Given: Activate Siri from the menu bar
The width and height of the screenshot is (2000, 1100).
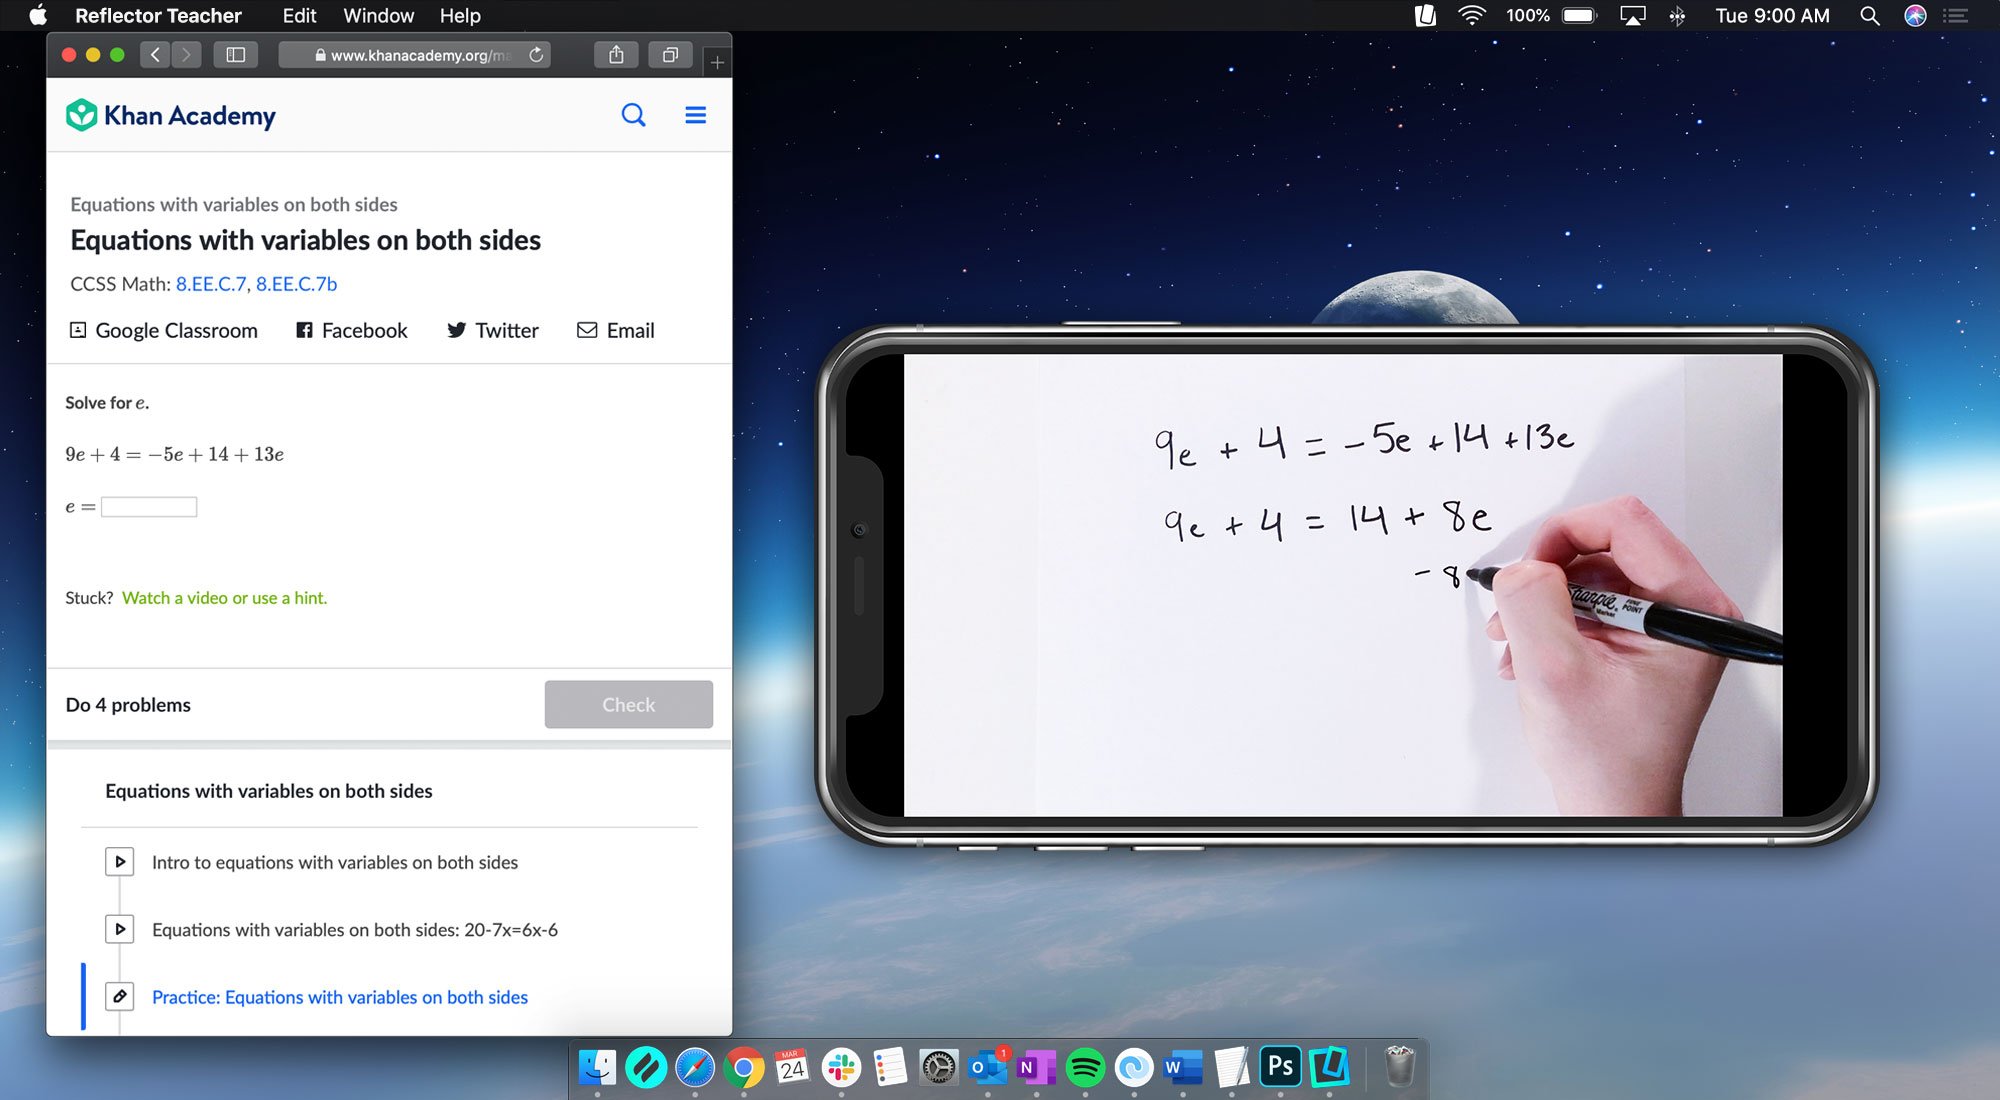Looking at the screenshot, I should (x=1915, y=16).
